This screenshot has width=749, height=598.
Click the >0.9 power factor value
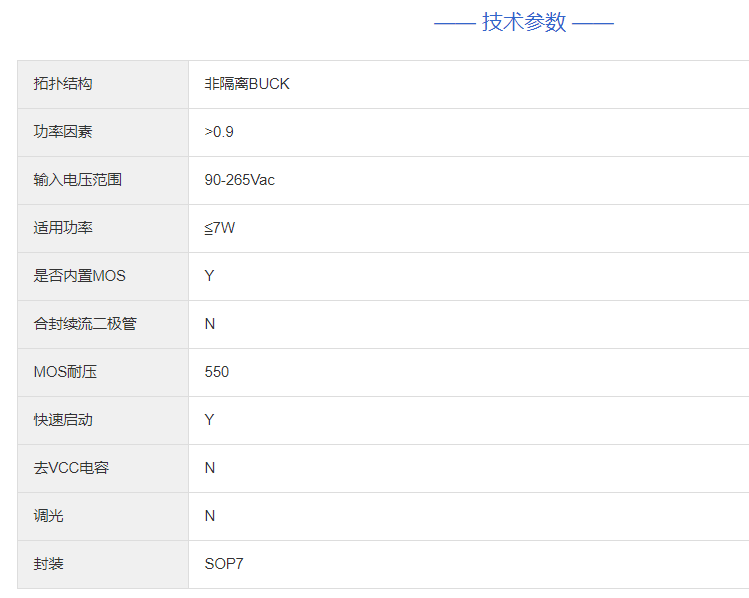tap(219, 132)
